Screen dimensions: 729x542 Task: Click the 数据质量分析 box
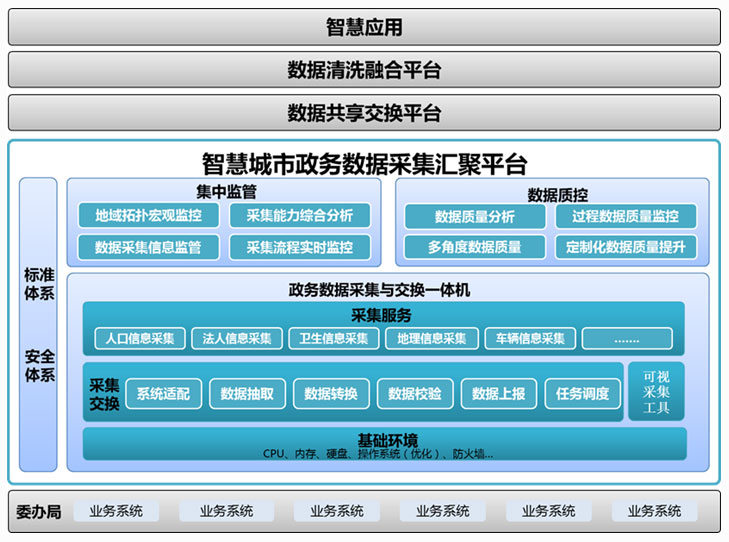(475, 216)
